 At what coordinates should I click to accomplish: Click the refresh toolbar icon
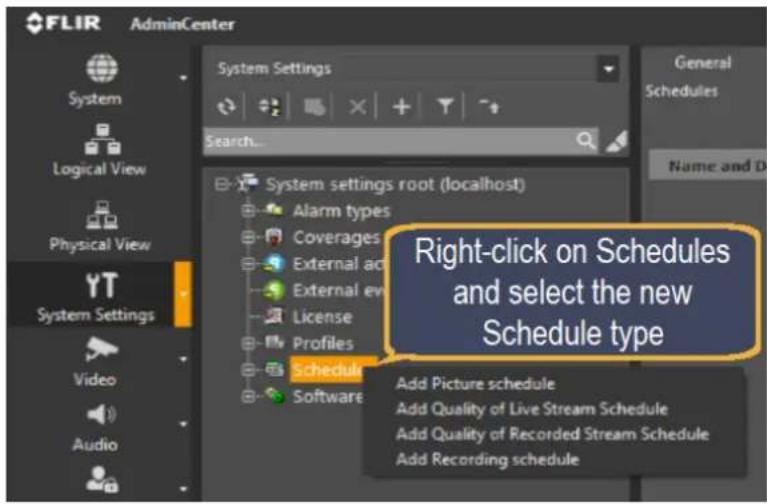tap(226, 106)
